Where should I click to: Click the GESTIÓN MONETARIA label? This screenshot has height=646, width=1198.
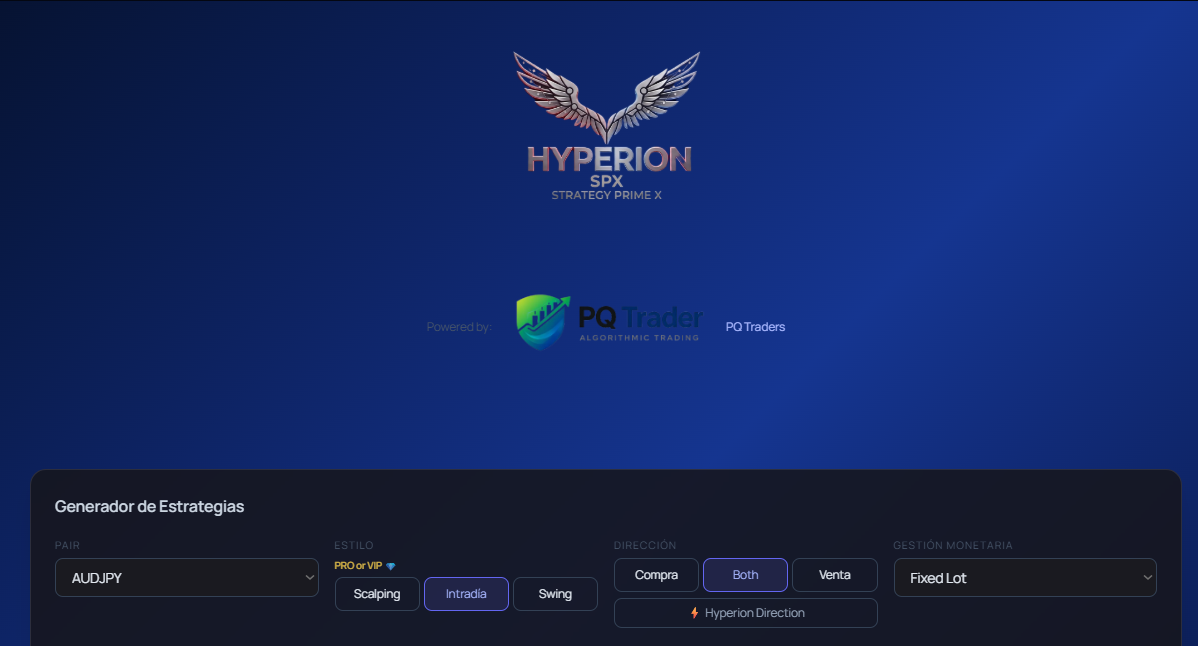[x=953, y=545]
